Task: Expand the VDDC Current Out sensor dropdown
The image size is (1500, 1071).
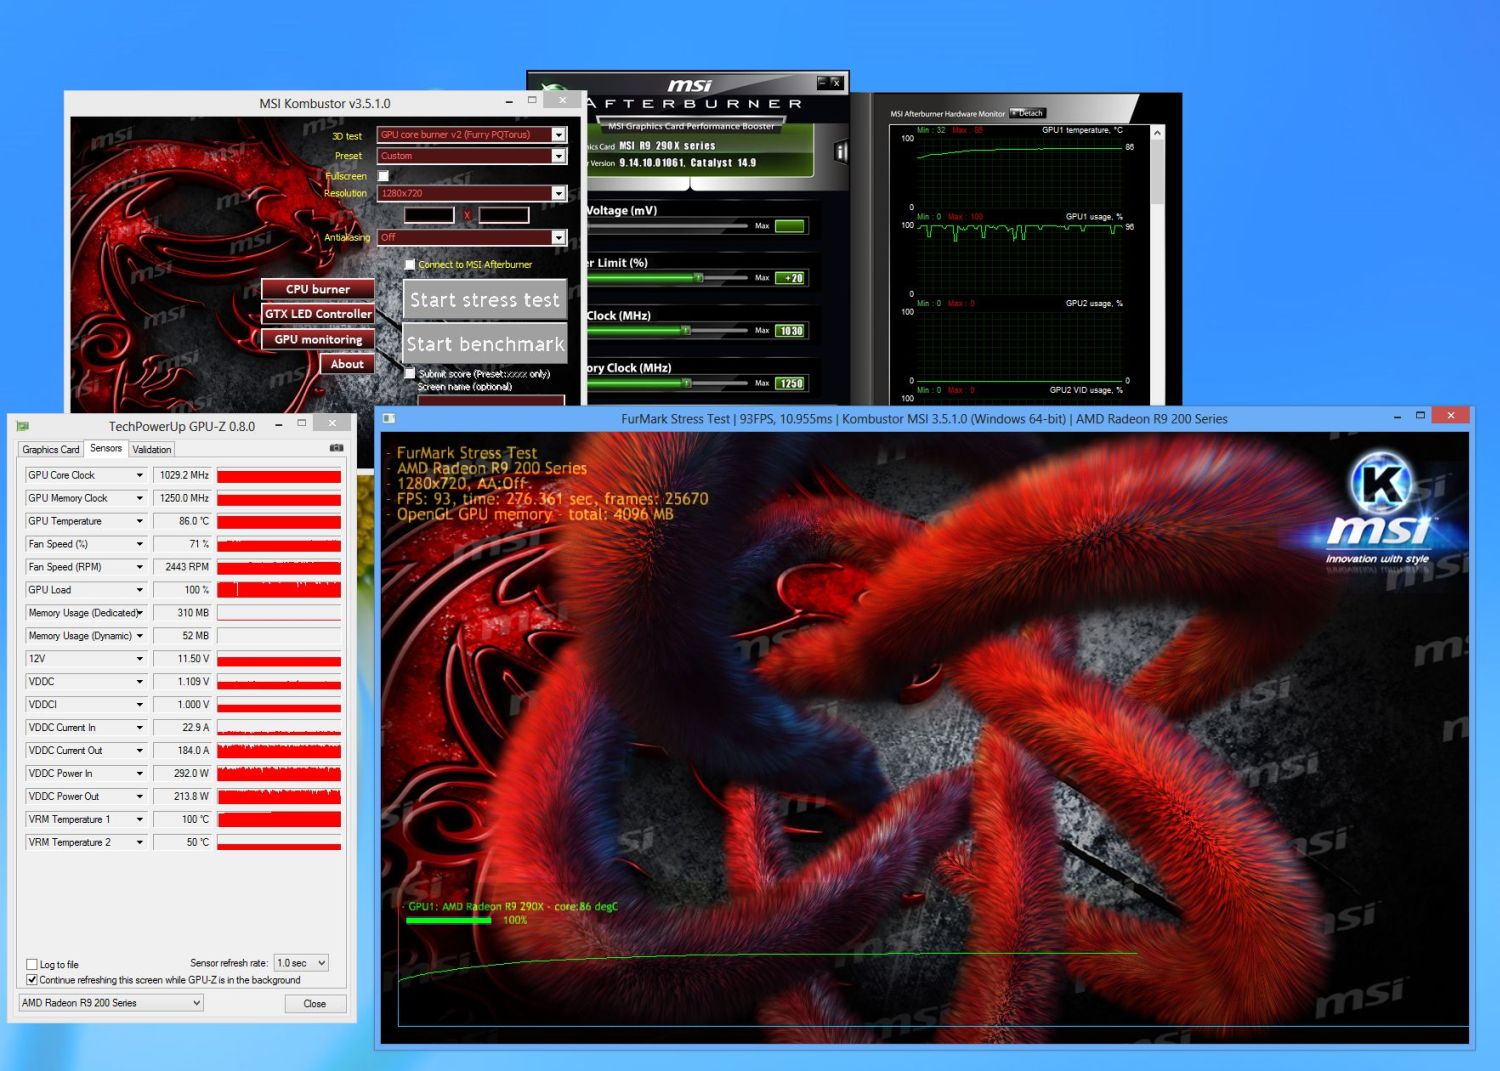Action: pos(139,751)
